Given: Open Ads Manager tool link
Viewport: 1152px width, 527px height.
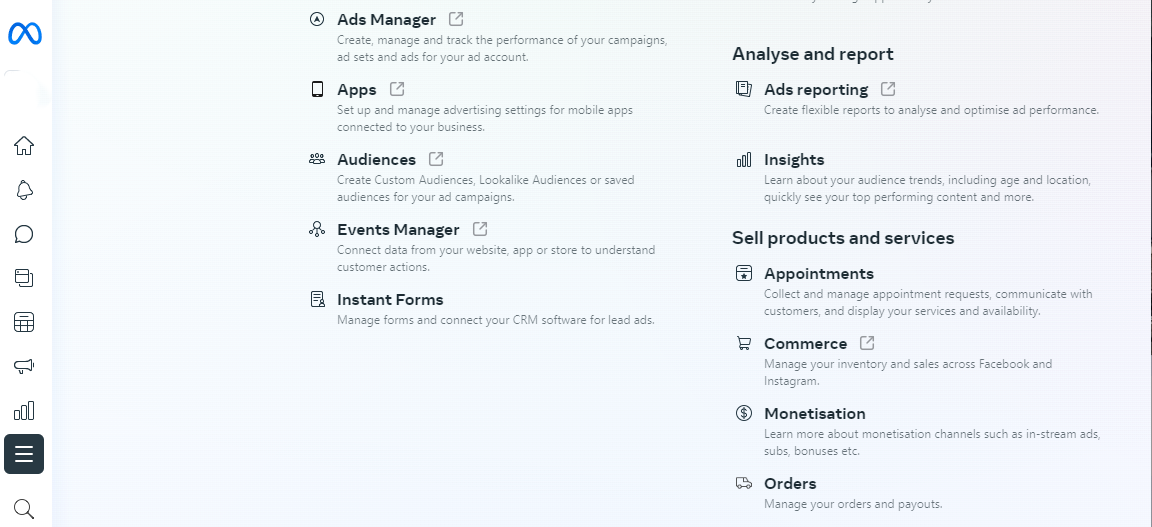Looking at the screenshot, I should click(x=386, y=19).
